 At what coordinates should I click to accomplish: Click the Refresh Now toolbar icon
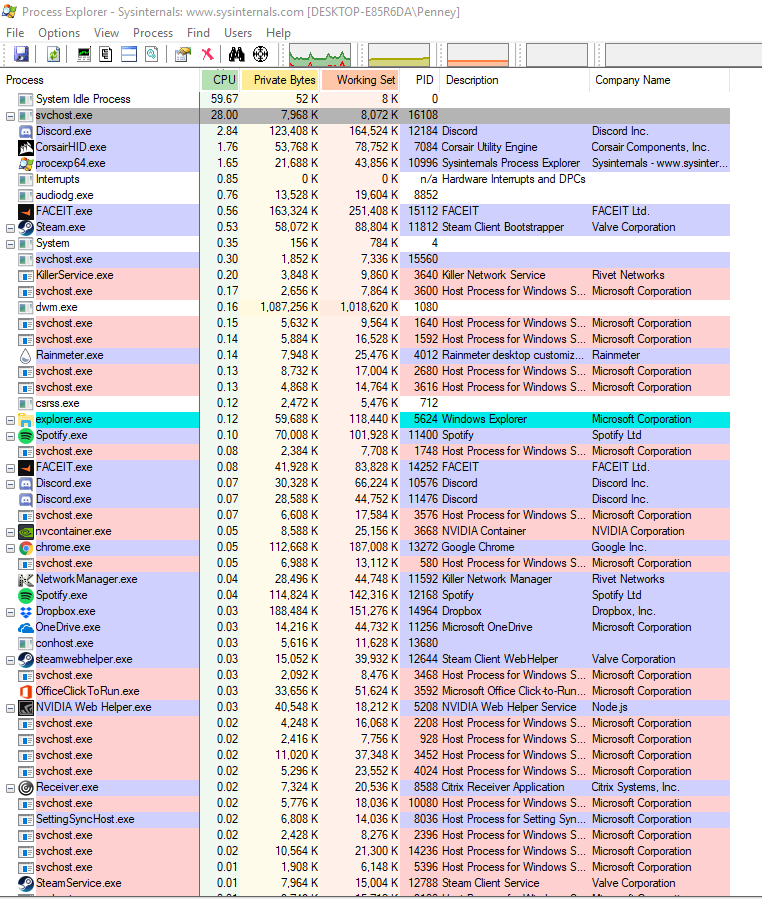pyautogui.click(x=53, y=54)
